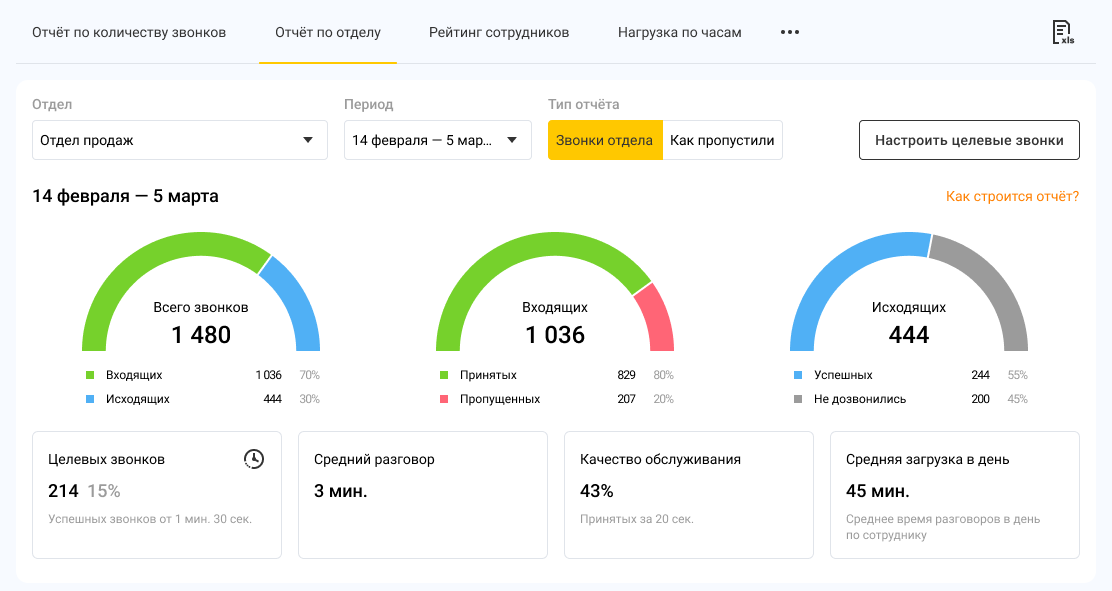
Task: Open the three-dots more tabs menu
Action: pyautogui.click(x=790, y=32)
